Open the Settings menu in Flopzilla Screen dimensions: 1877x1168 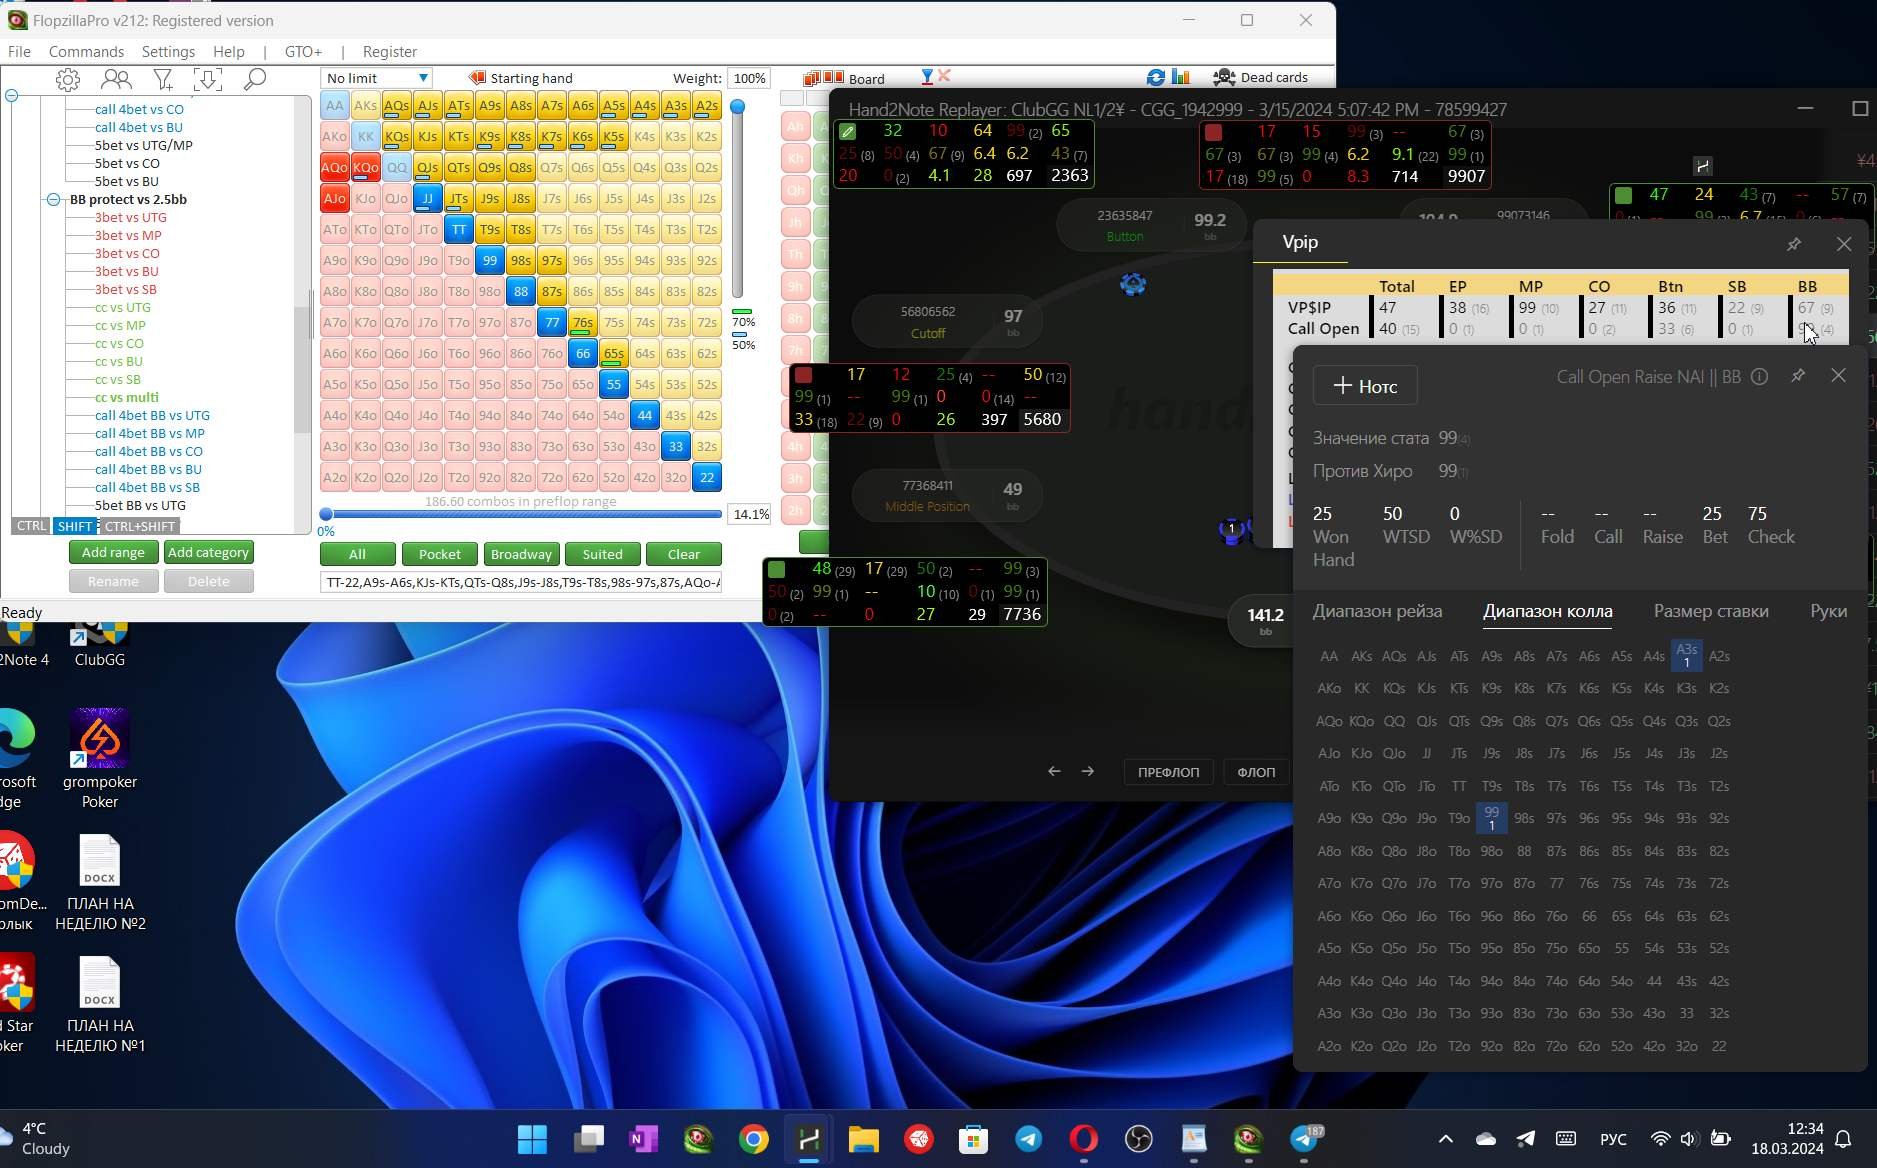[x=168, y=51]
